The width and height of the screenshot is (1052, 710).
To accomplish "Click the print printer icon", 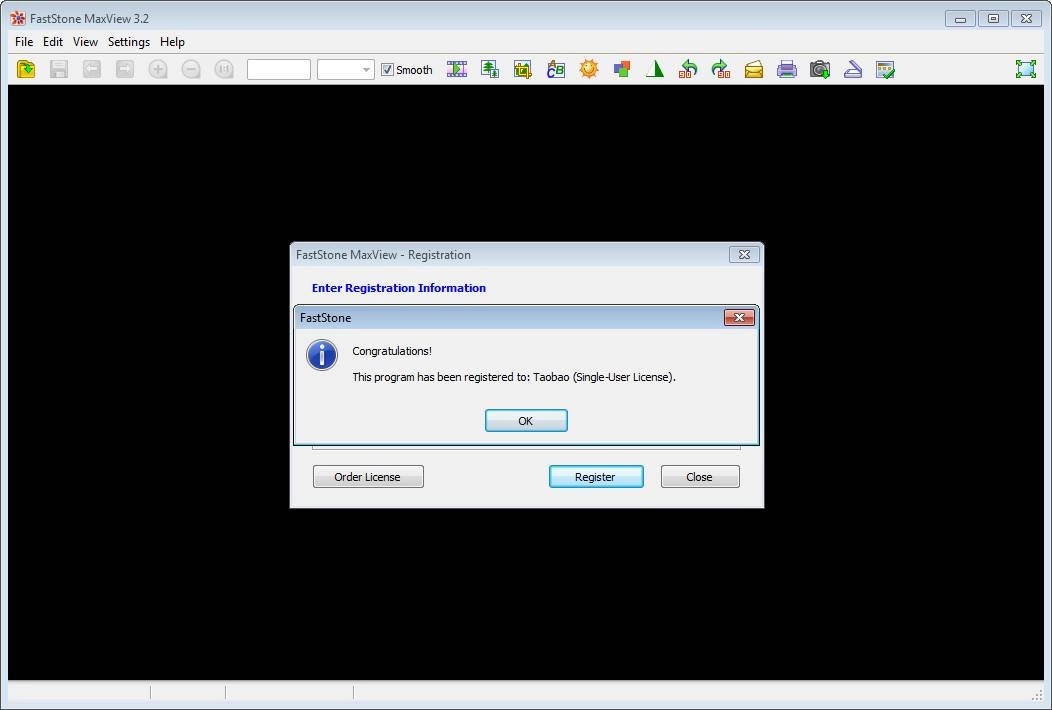I will click(786, 69).
